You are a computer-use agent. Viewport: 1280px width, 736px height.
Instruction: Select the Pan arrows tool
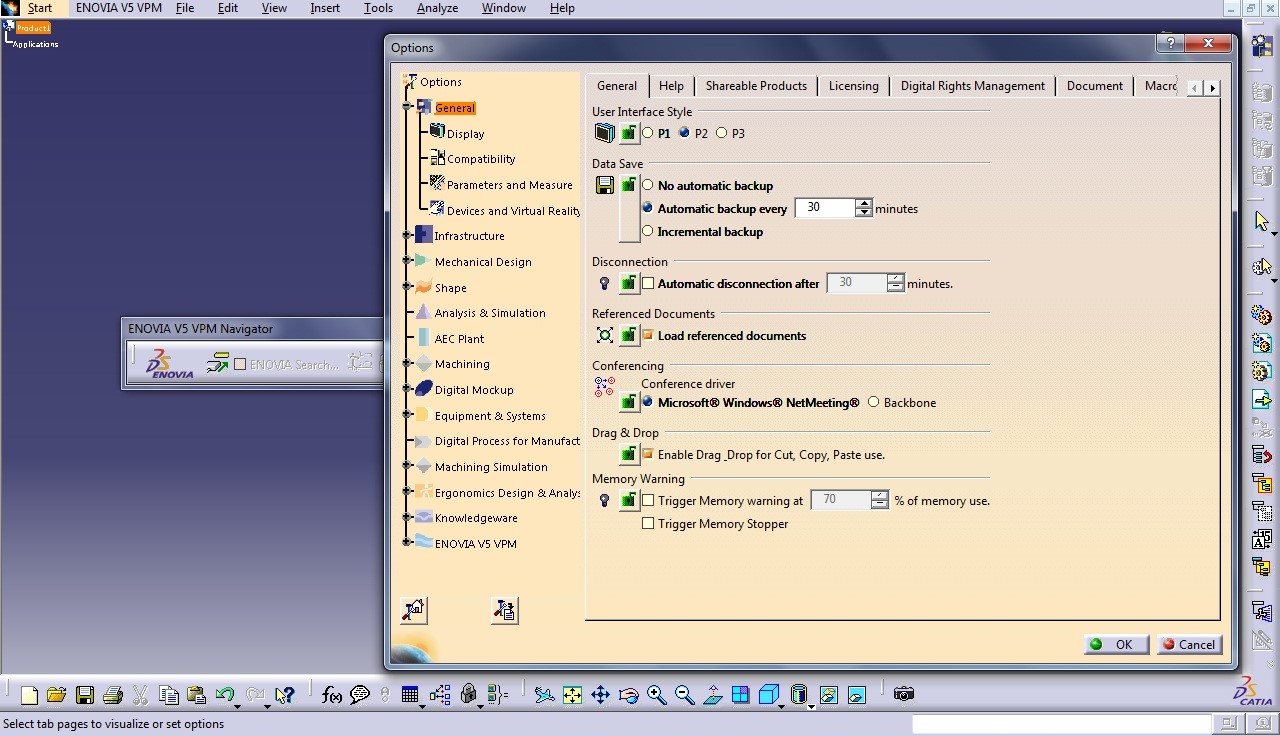[x=600, y=694]
